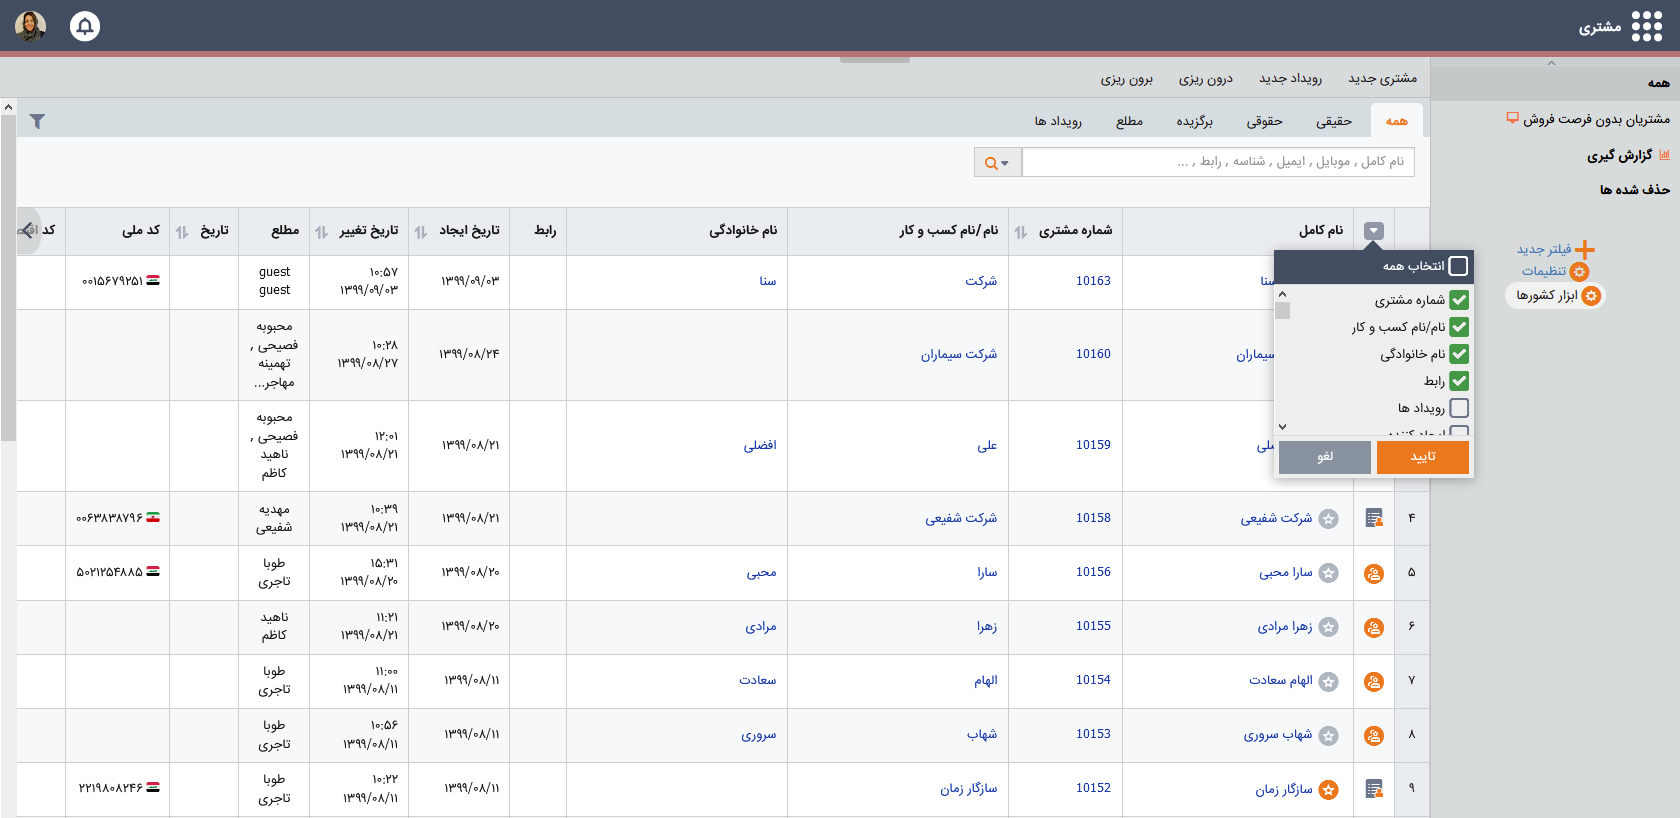Select the برگزیده tab
This screenshot has width=1680, height=818.
pos(1194,121)
